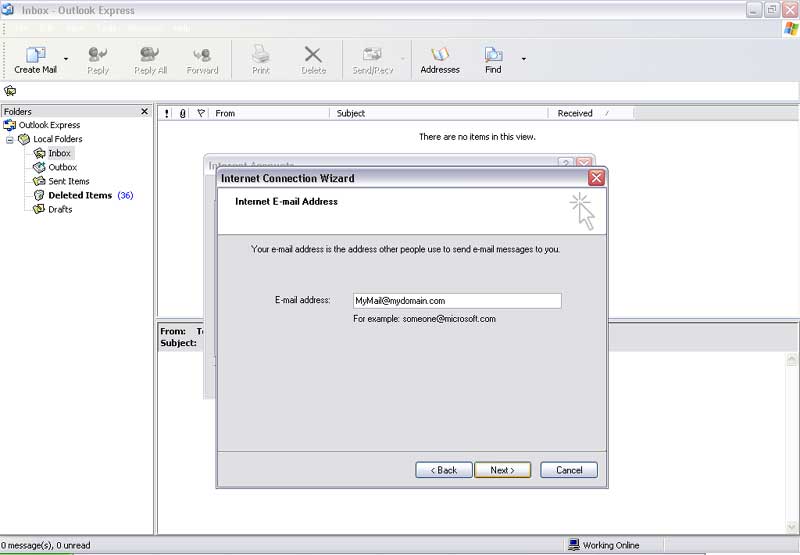Open the Drafts folder
Screen dimensions: 800x555
(x=53, y=209)
